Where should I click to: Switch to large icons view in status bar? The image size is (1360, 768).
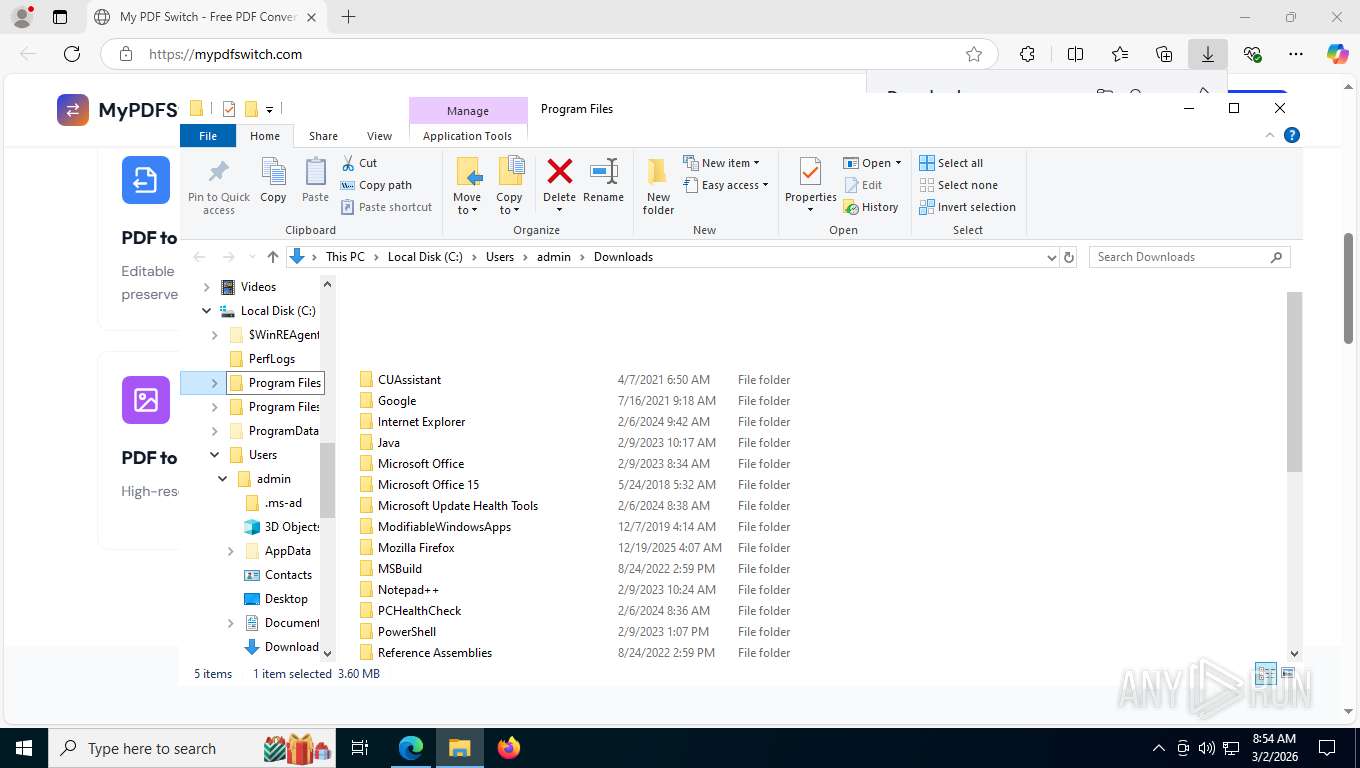click(x=1288, y=673)
